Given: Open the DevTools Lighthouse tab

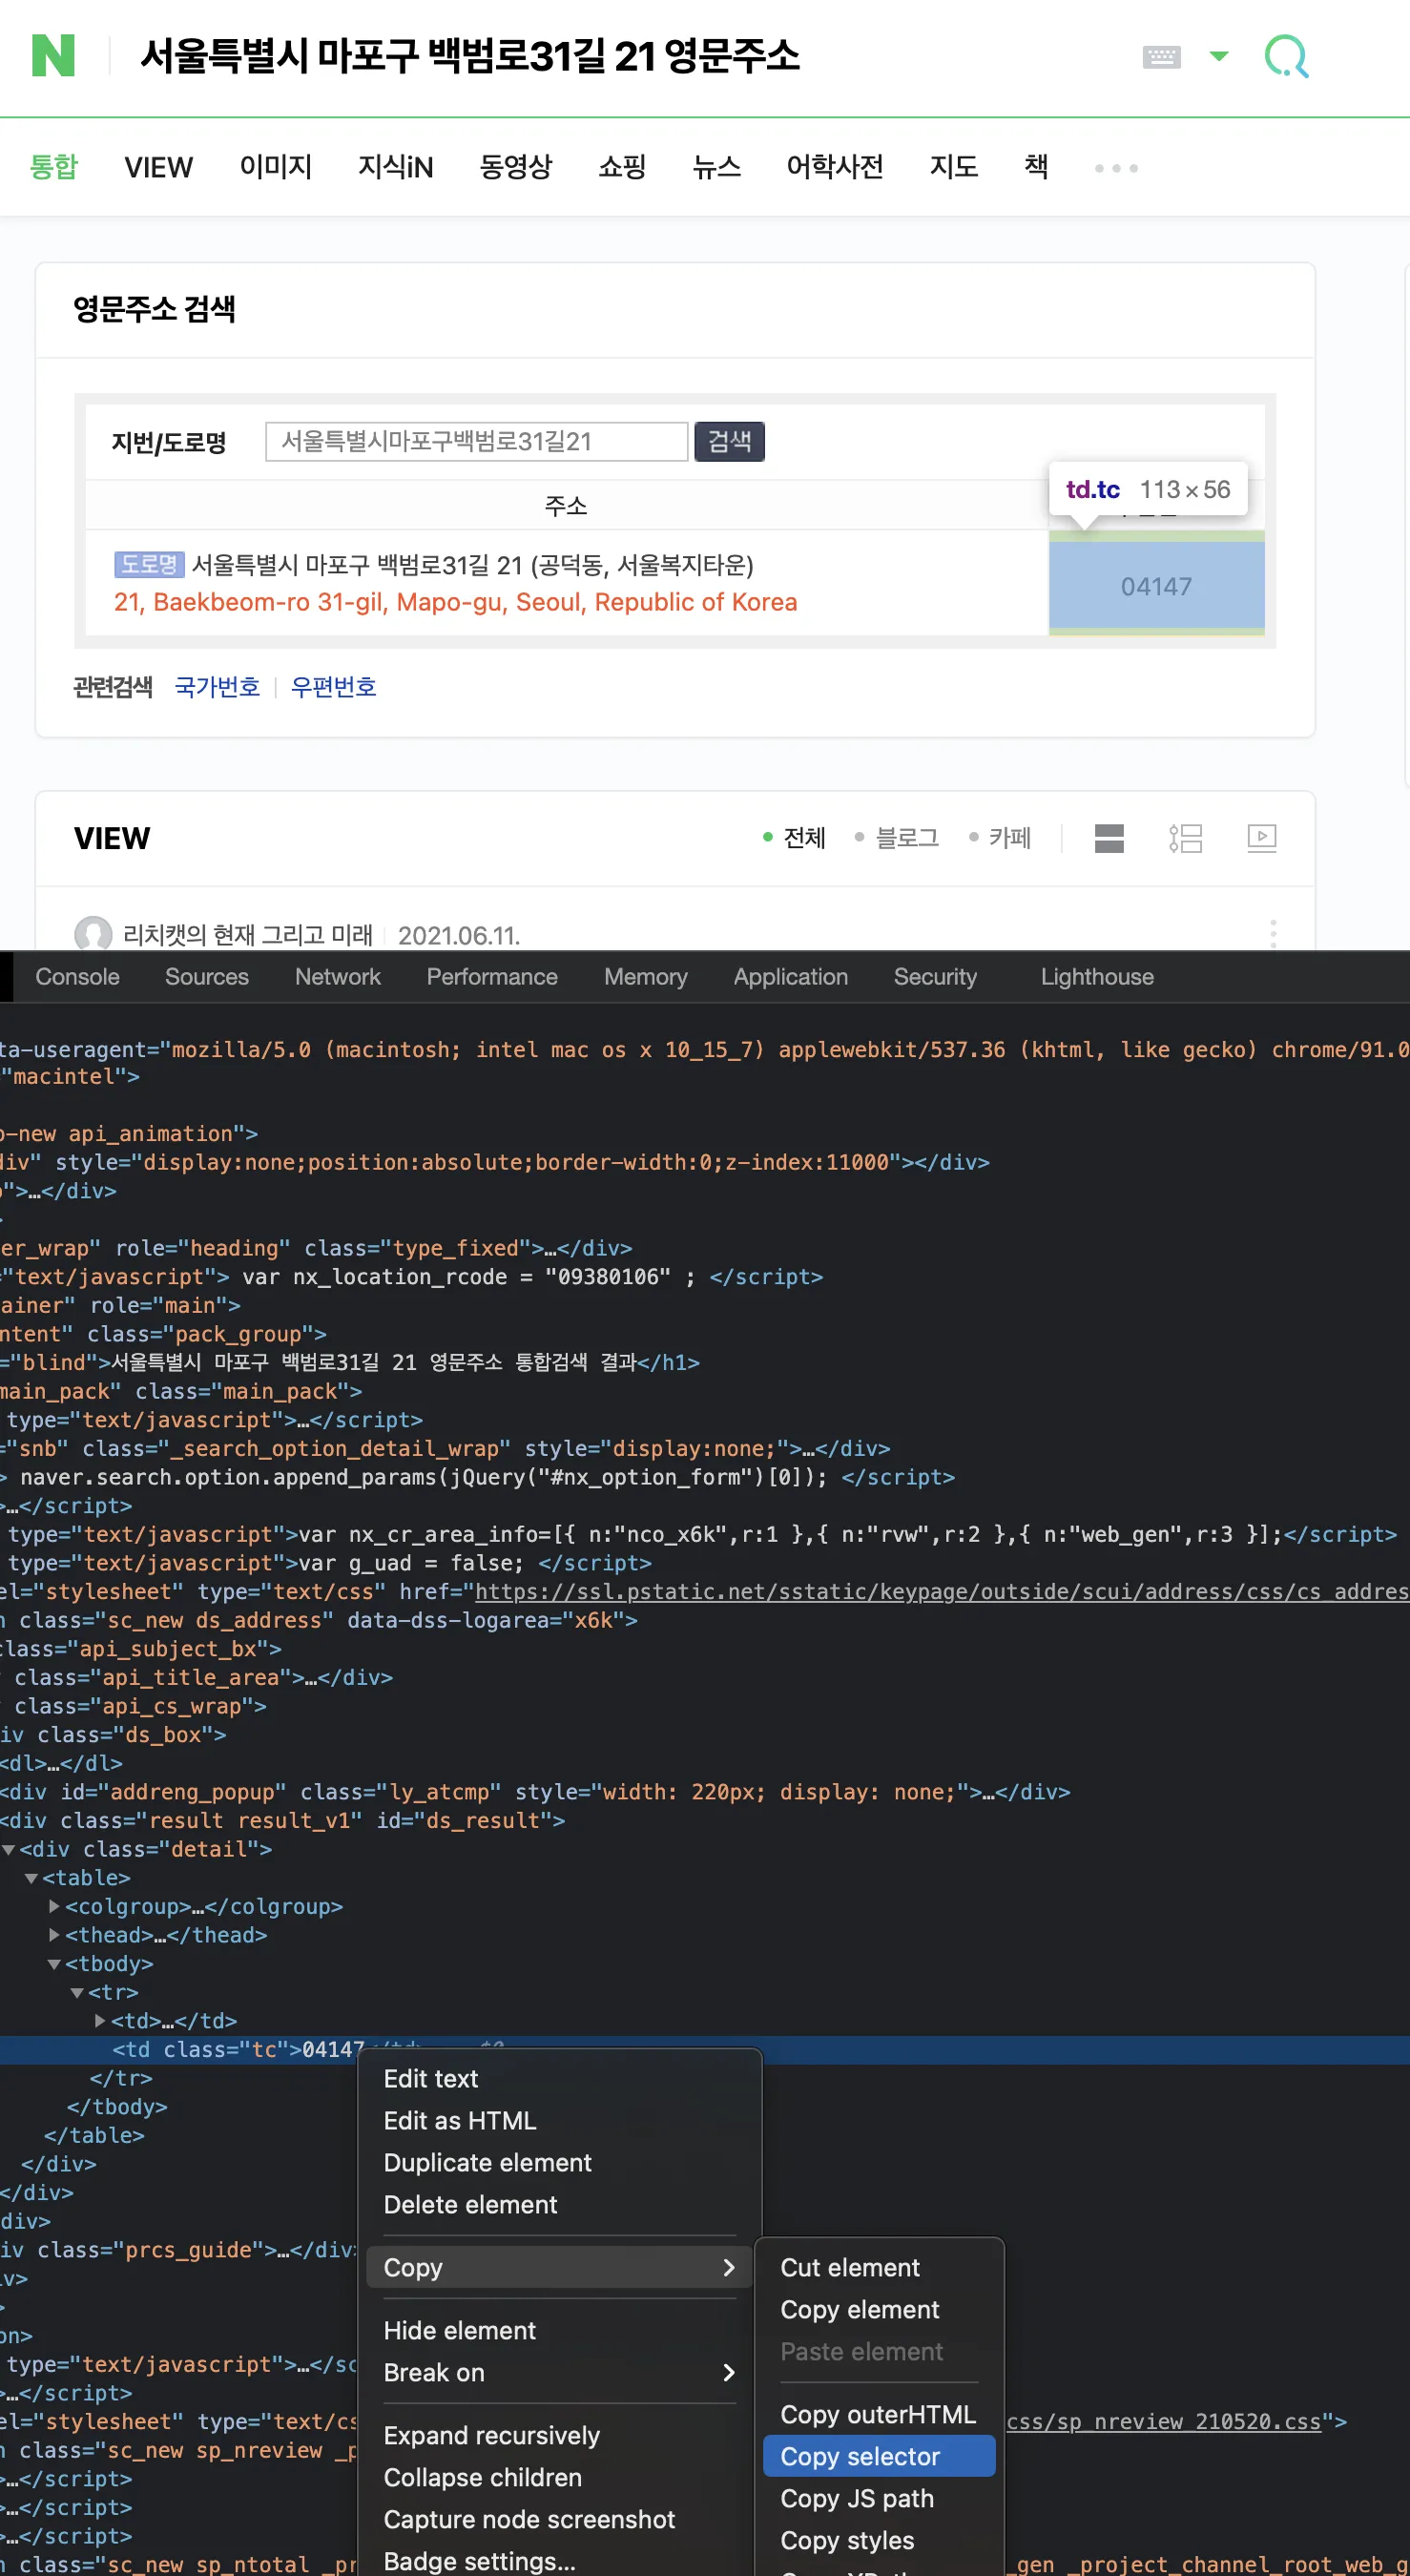Looking at the screenshot, I should click(1097, 977).
